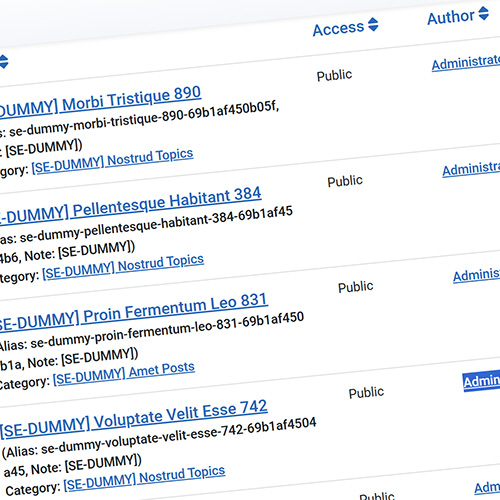This screenshot has width=500, height=500.
Task: Sort the table by Author column
Action: pos(458,16)
